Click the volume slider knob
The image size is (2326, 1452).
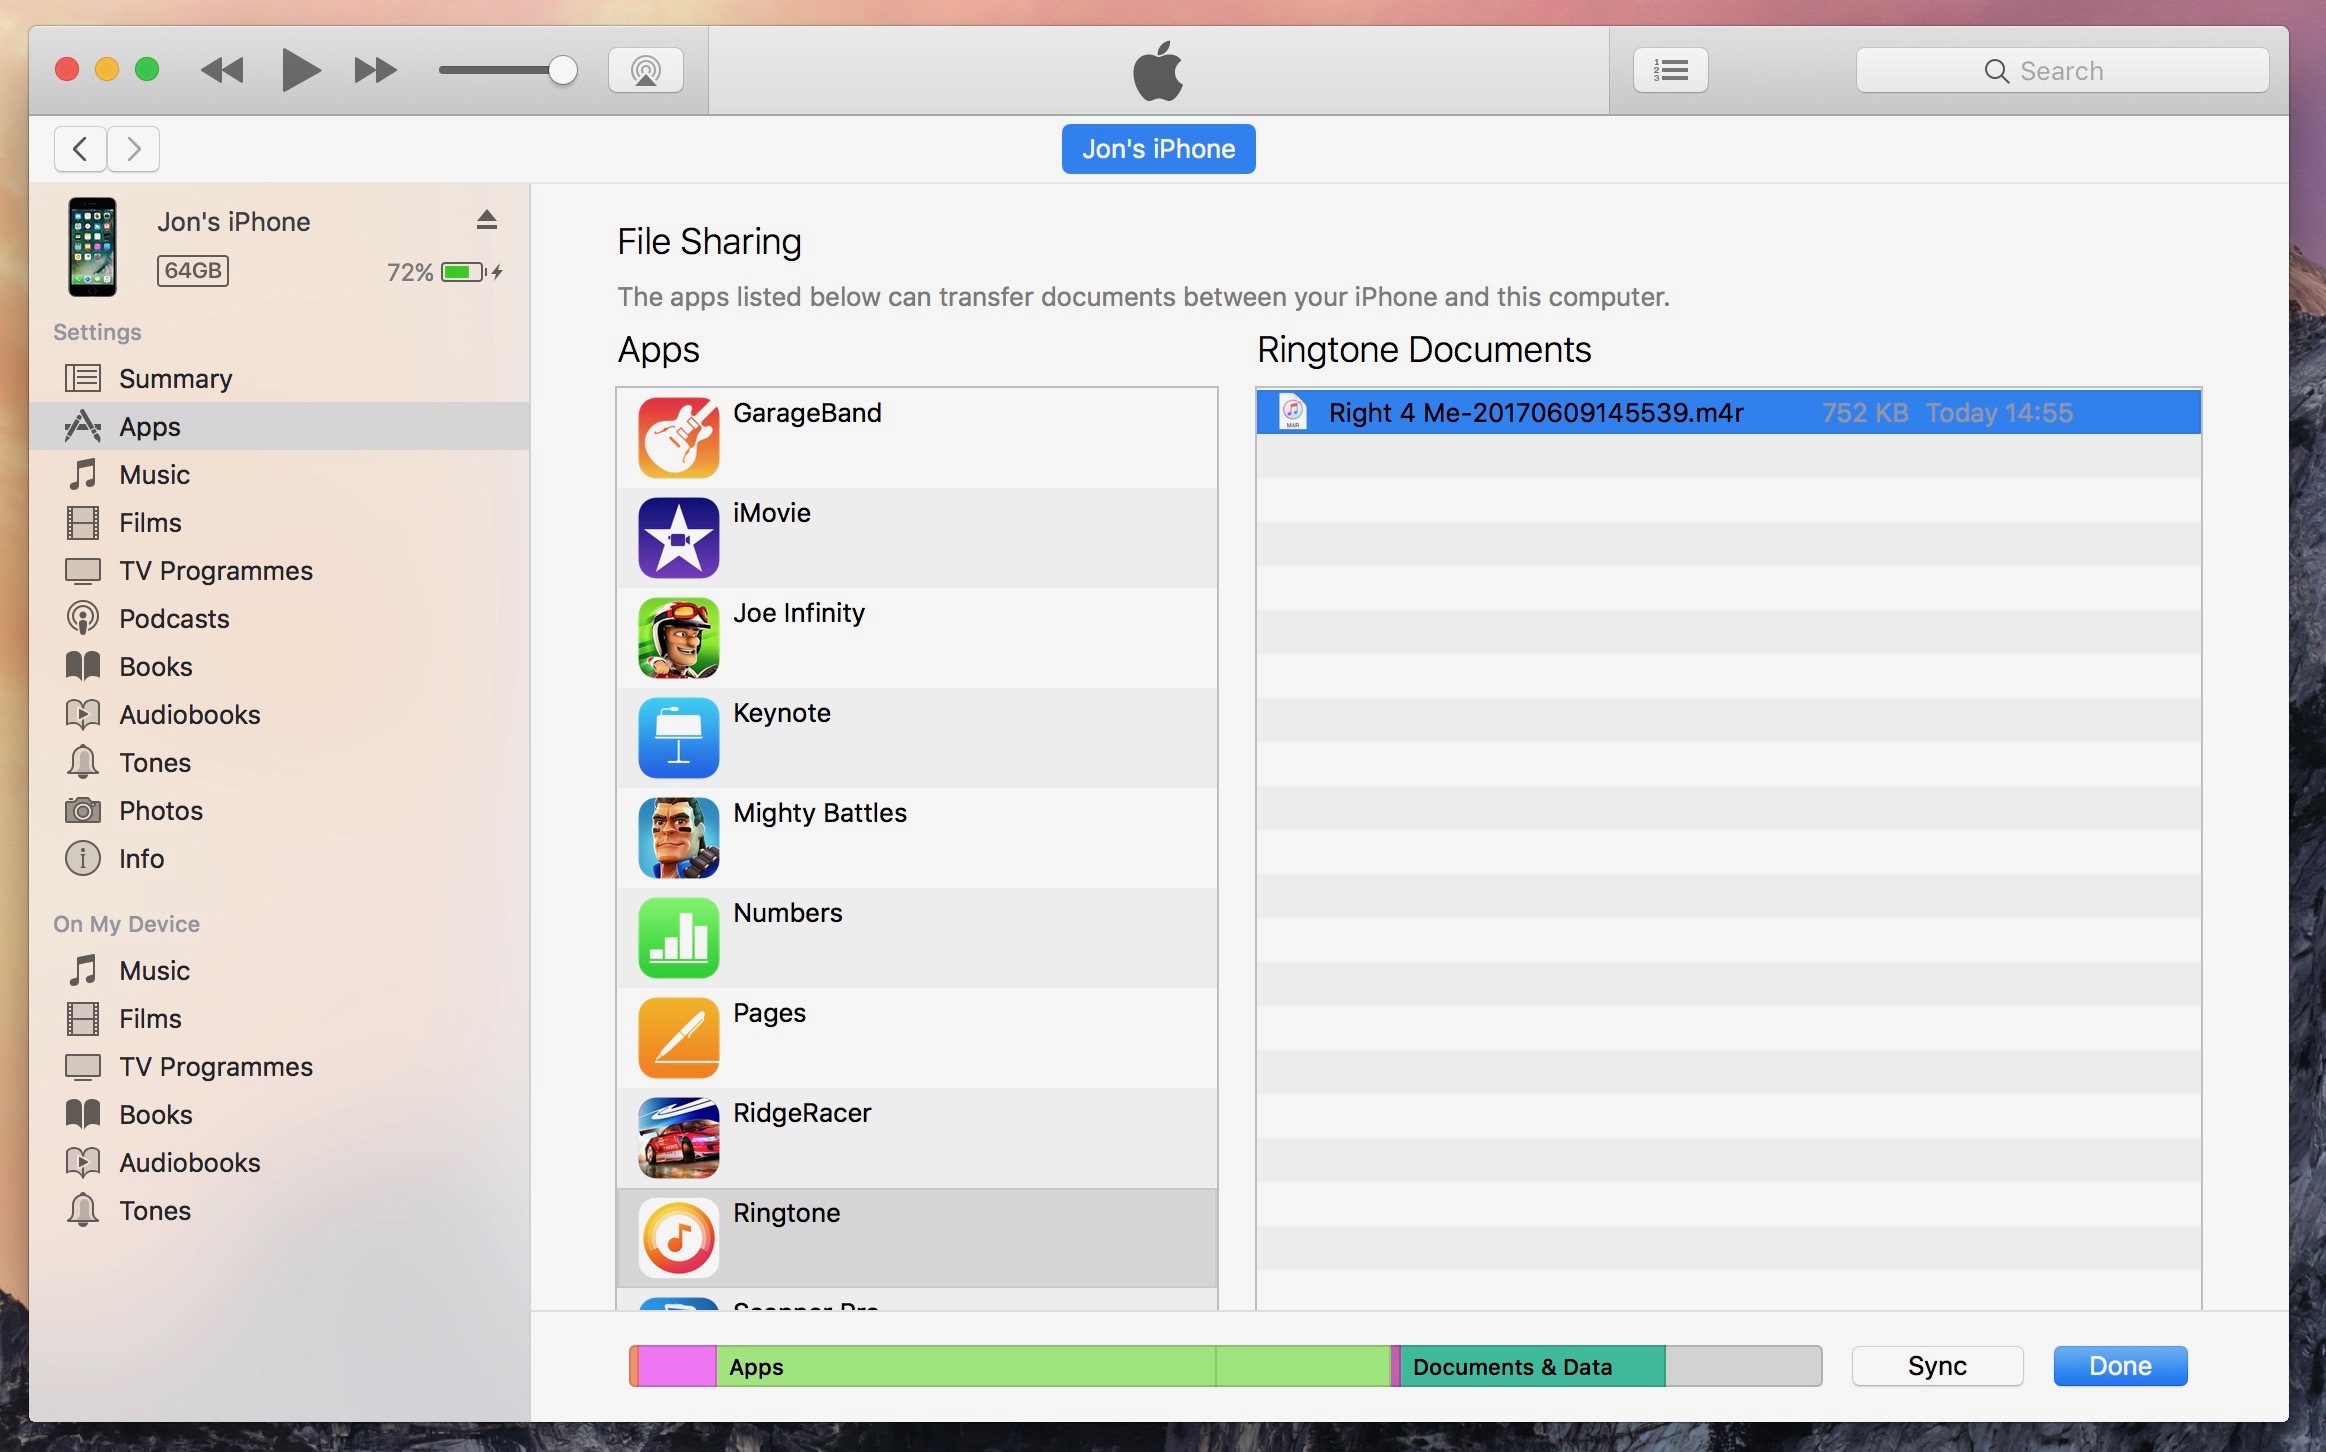[563, 70]
